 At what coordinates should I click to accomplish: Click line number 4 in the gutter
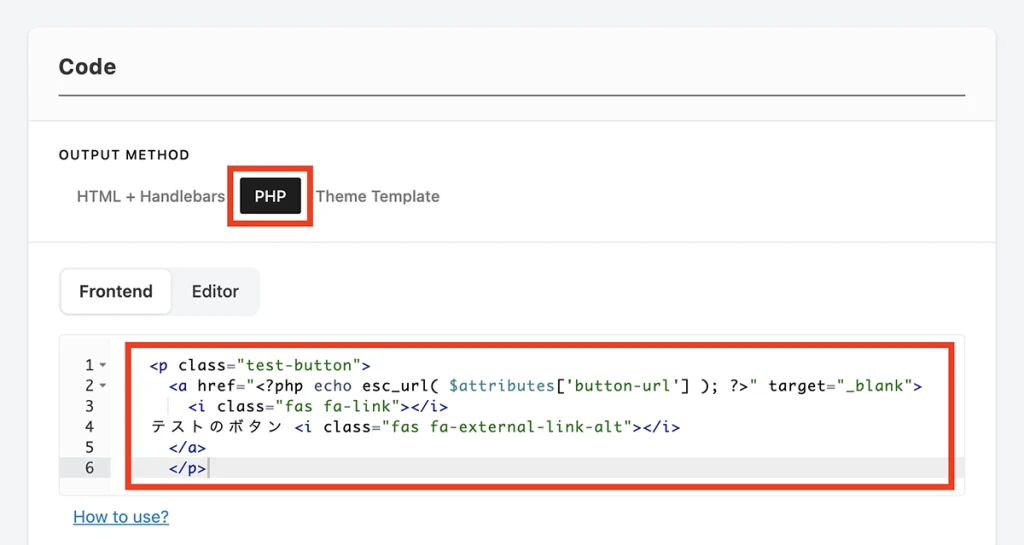click(90, 427)
